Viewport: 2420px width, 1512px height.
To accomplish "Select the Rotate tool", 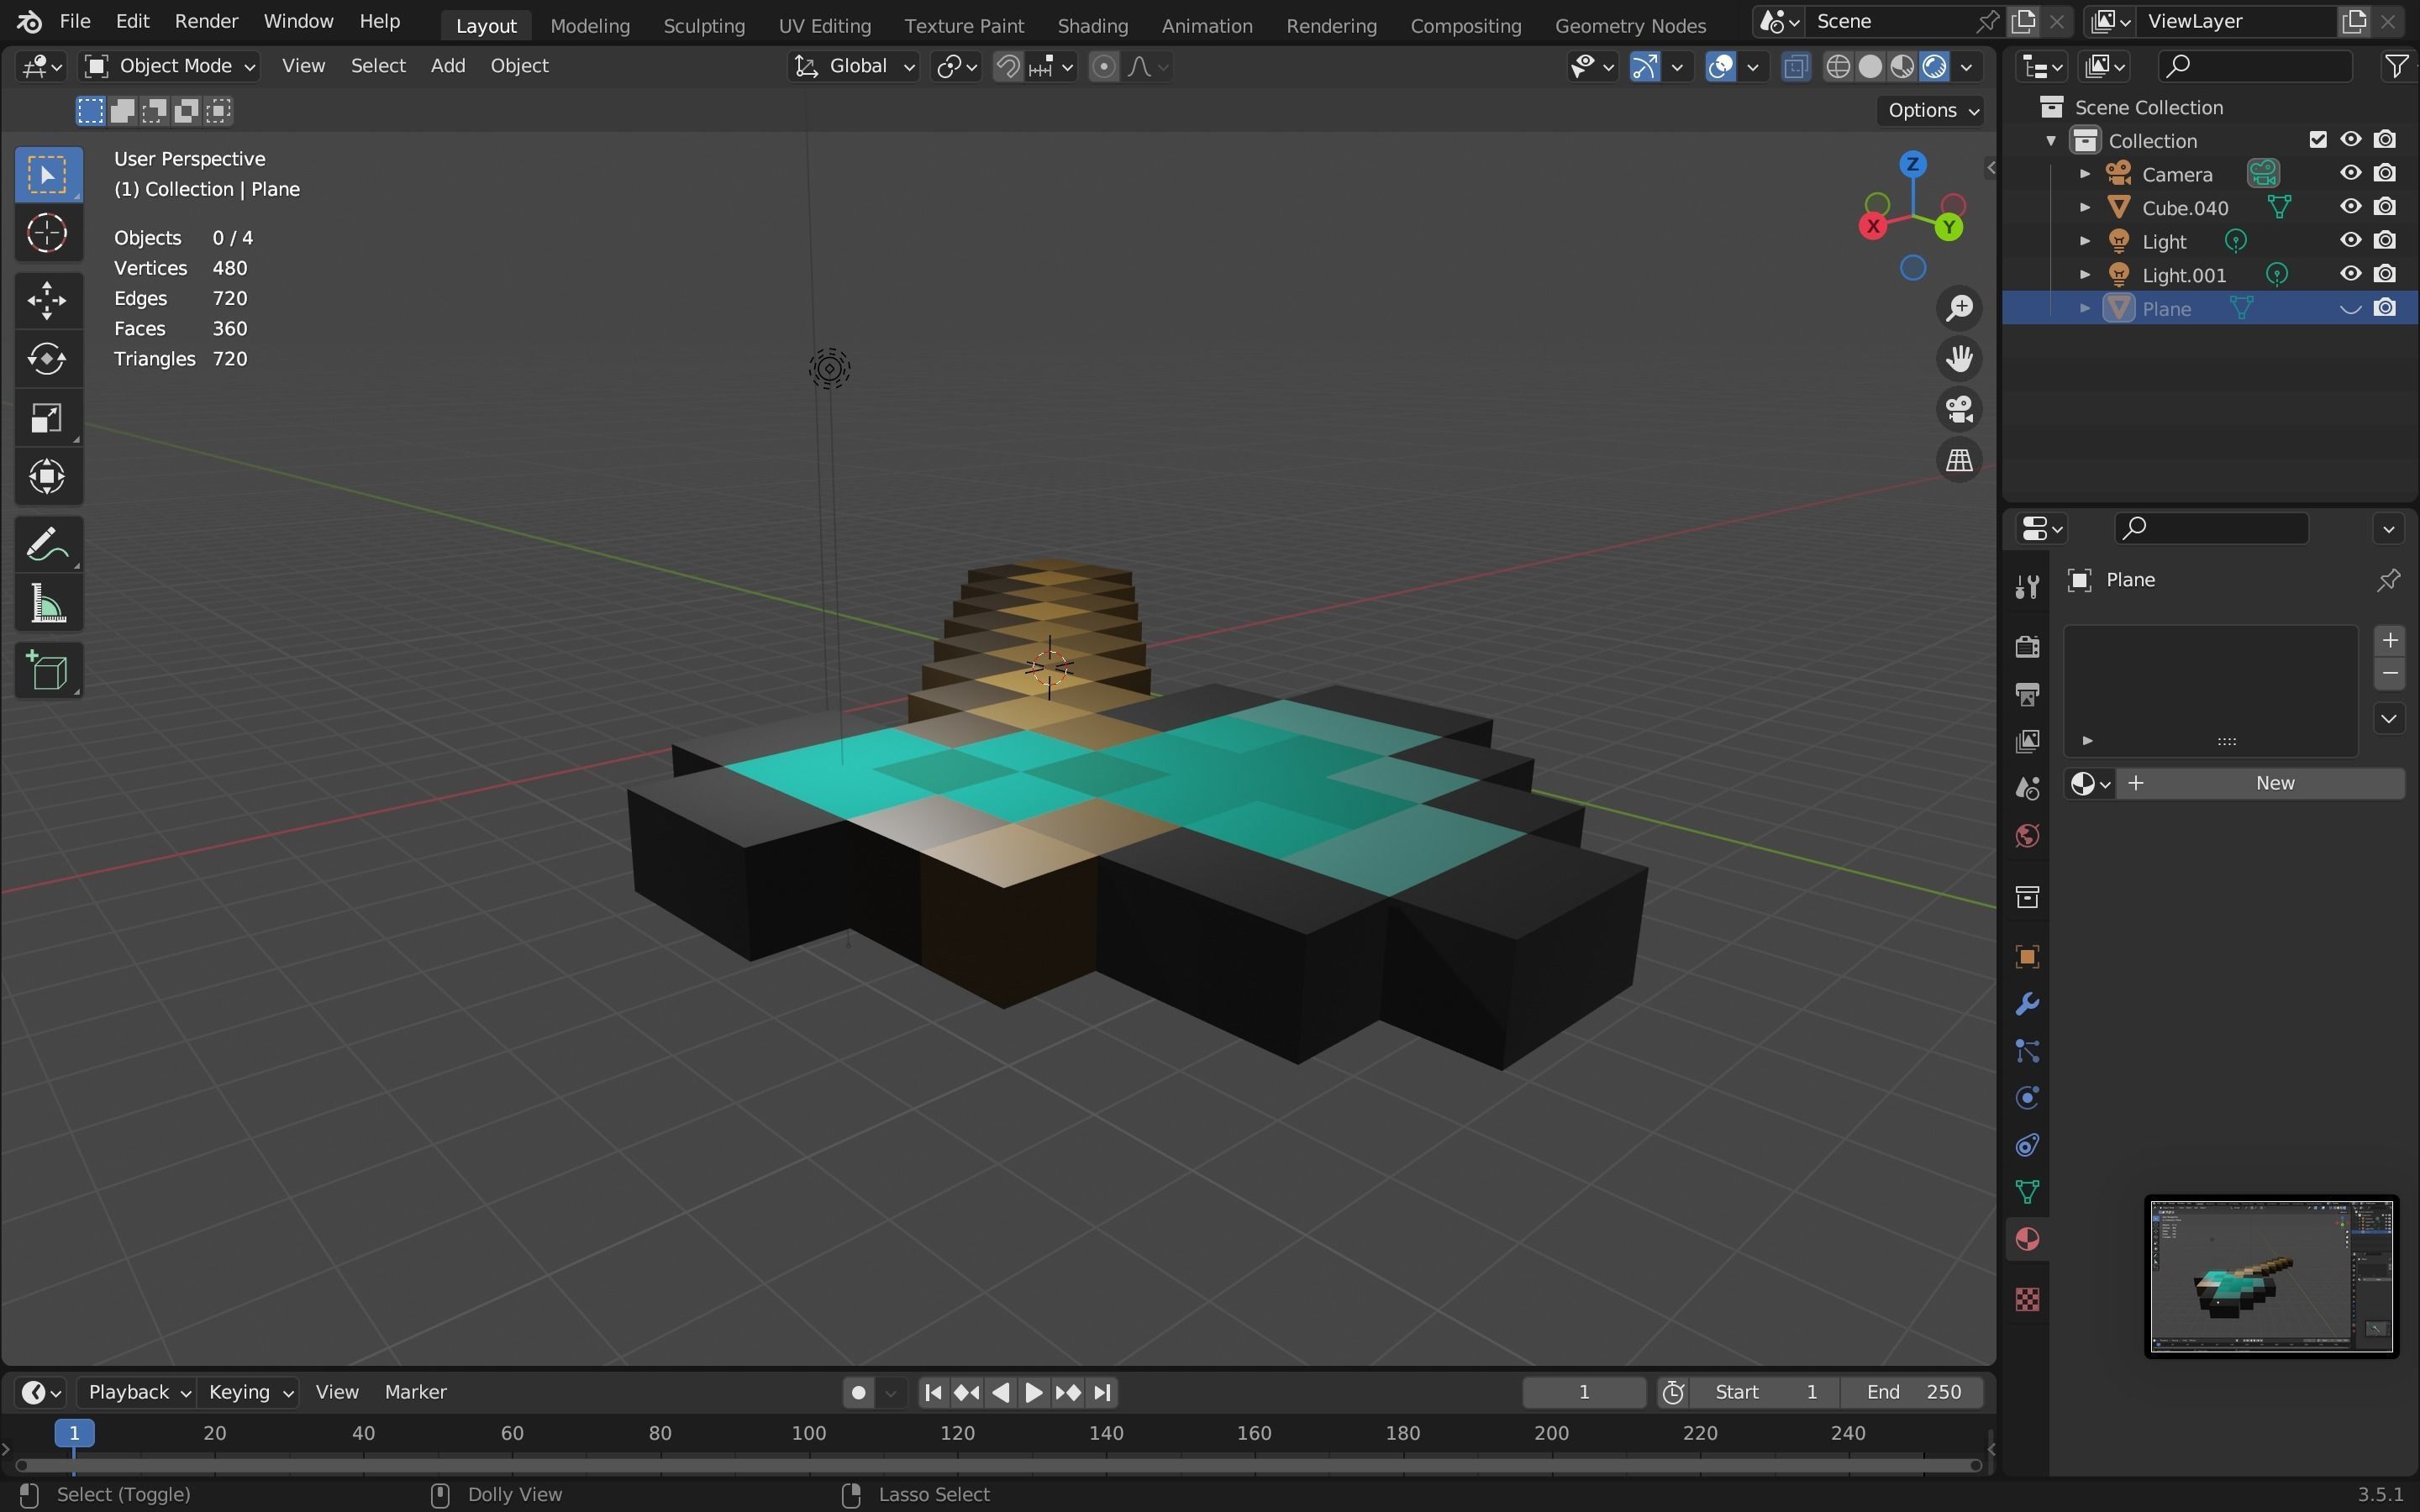I will [x=47, y=359].
